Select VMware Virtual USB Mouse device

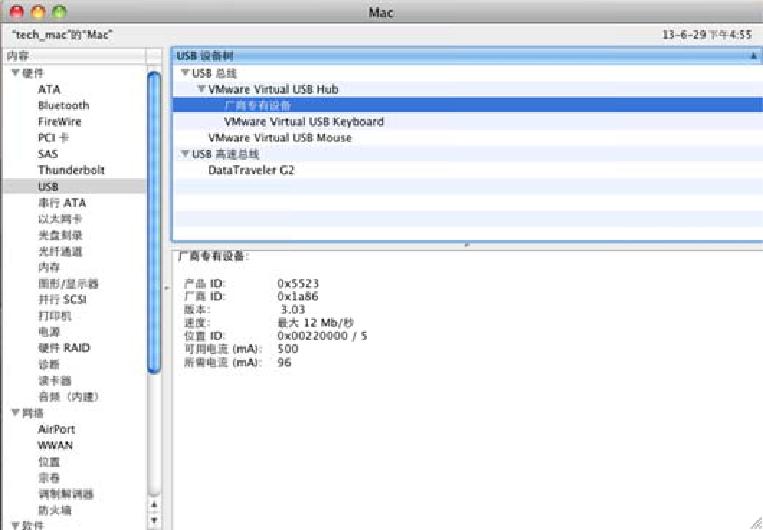(x=279, y=137)
